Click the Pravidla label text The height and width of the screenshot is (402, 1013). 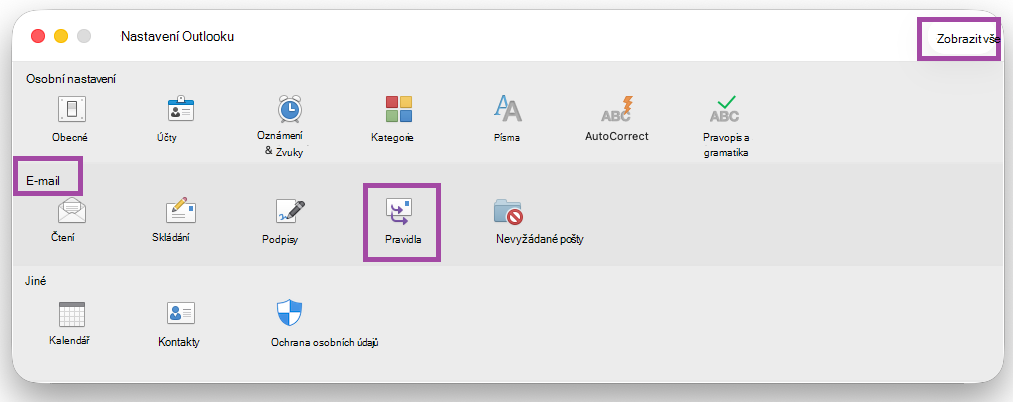point(402,239)
